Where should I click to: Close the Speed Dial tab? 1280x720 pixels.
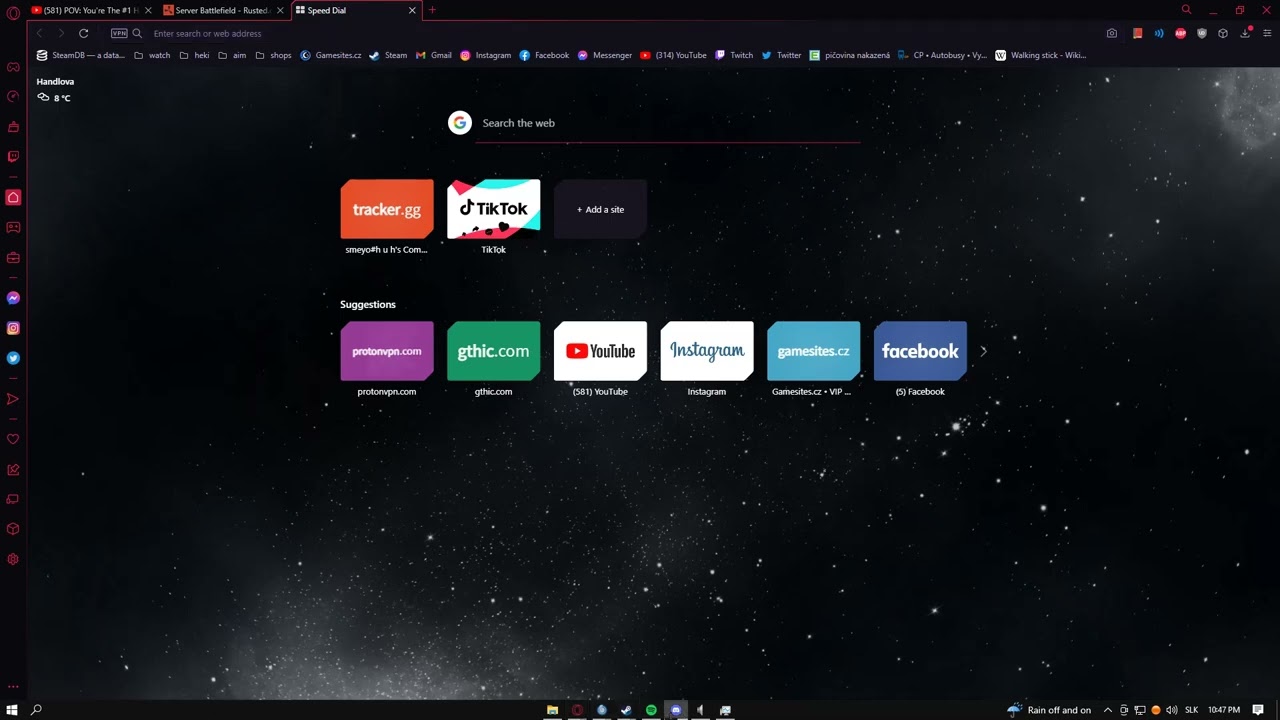click(x=412, y=10)
